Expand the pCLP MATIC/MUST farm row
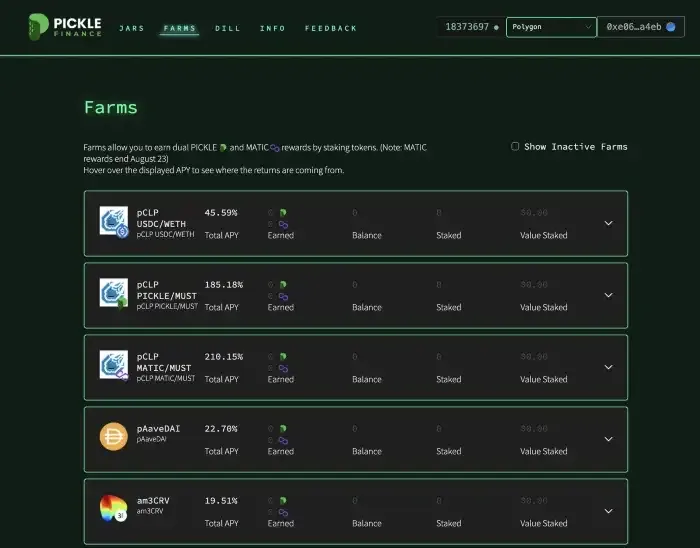The width and height of the screenshot is (700, 548). coord(608,367)
